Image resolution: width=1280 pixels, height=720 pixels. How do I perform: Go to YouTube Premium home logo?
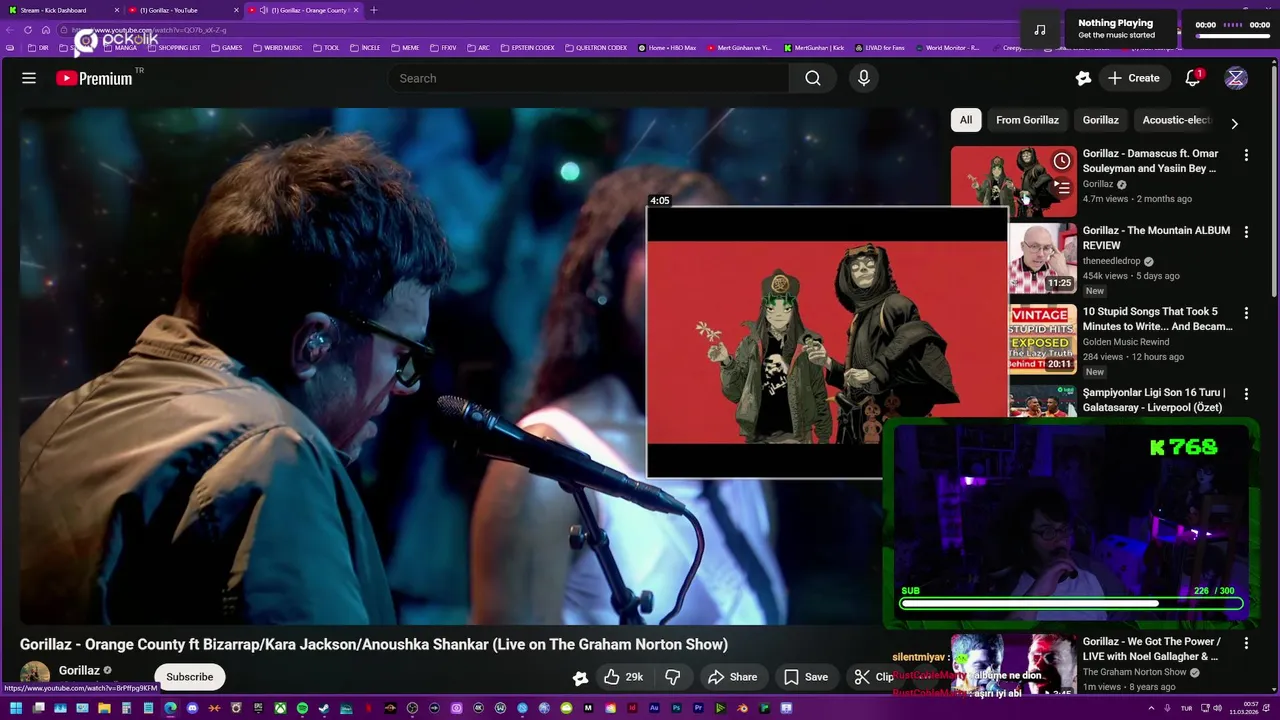(x=94, y=78)
